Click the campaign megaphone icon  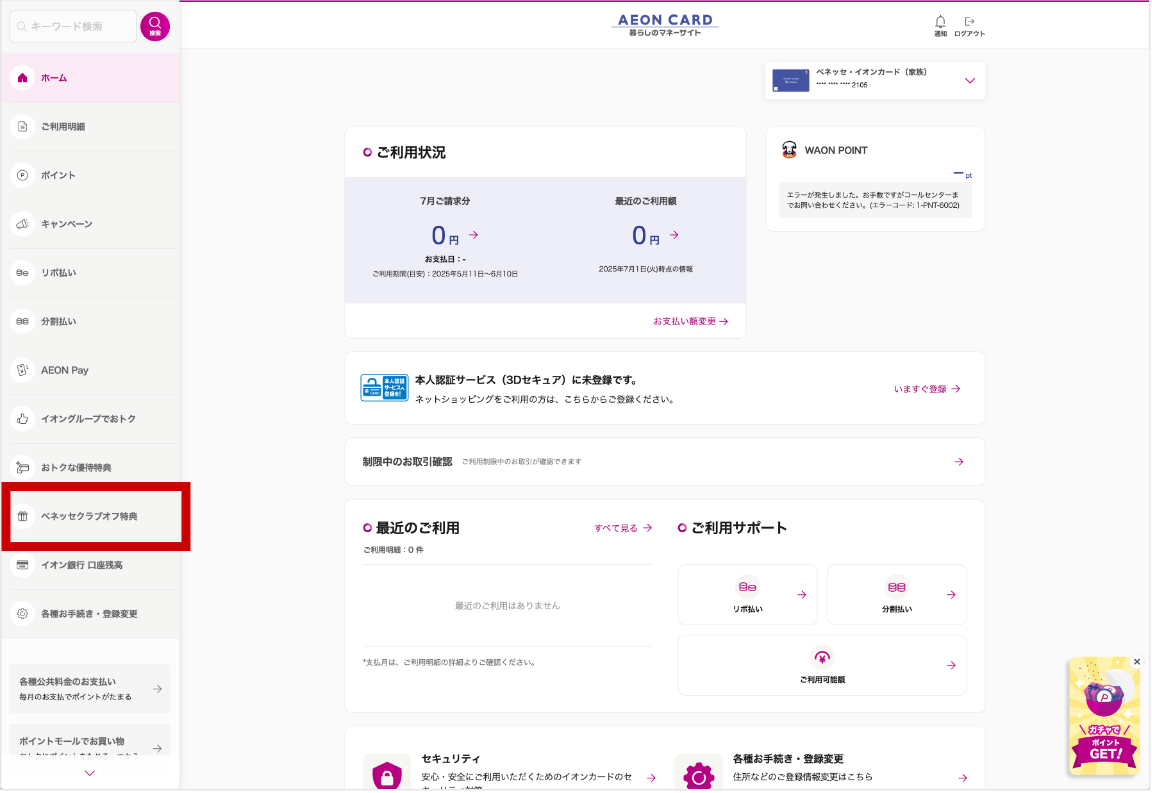23,224
